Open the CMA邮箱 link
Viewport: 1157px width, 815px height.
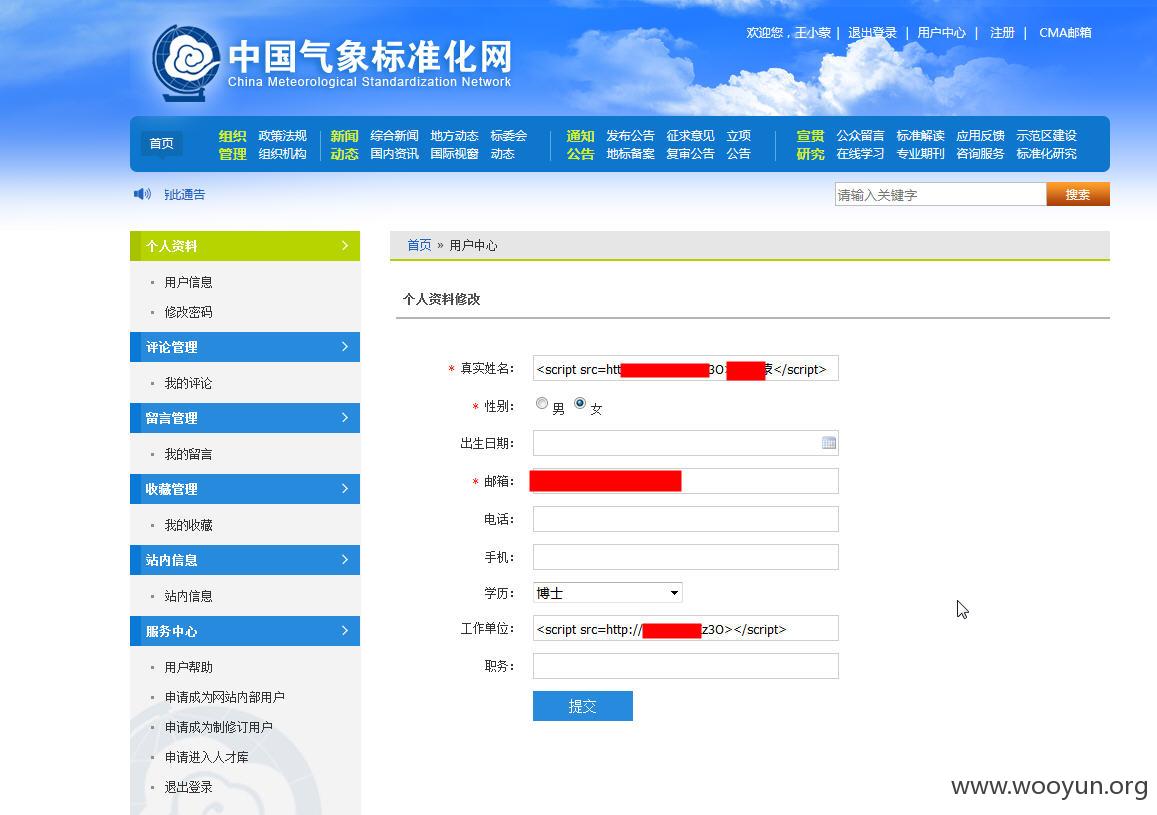(1065, 32)
